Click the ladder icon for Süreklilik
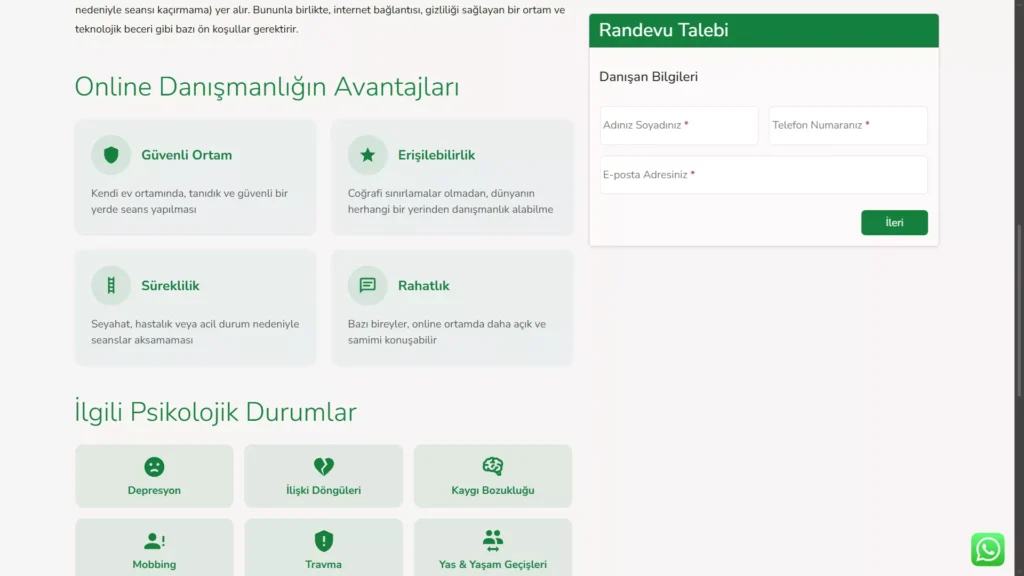This screenshot has height=576, width=1024. tap(110, 284)
